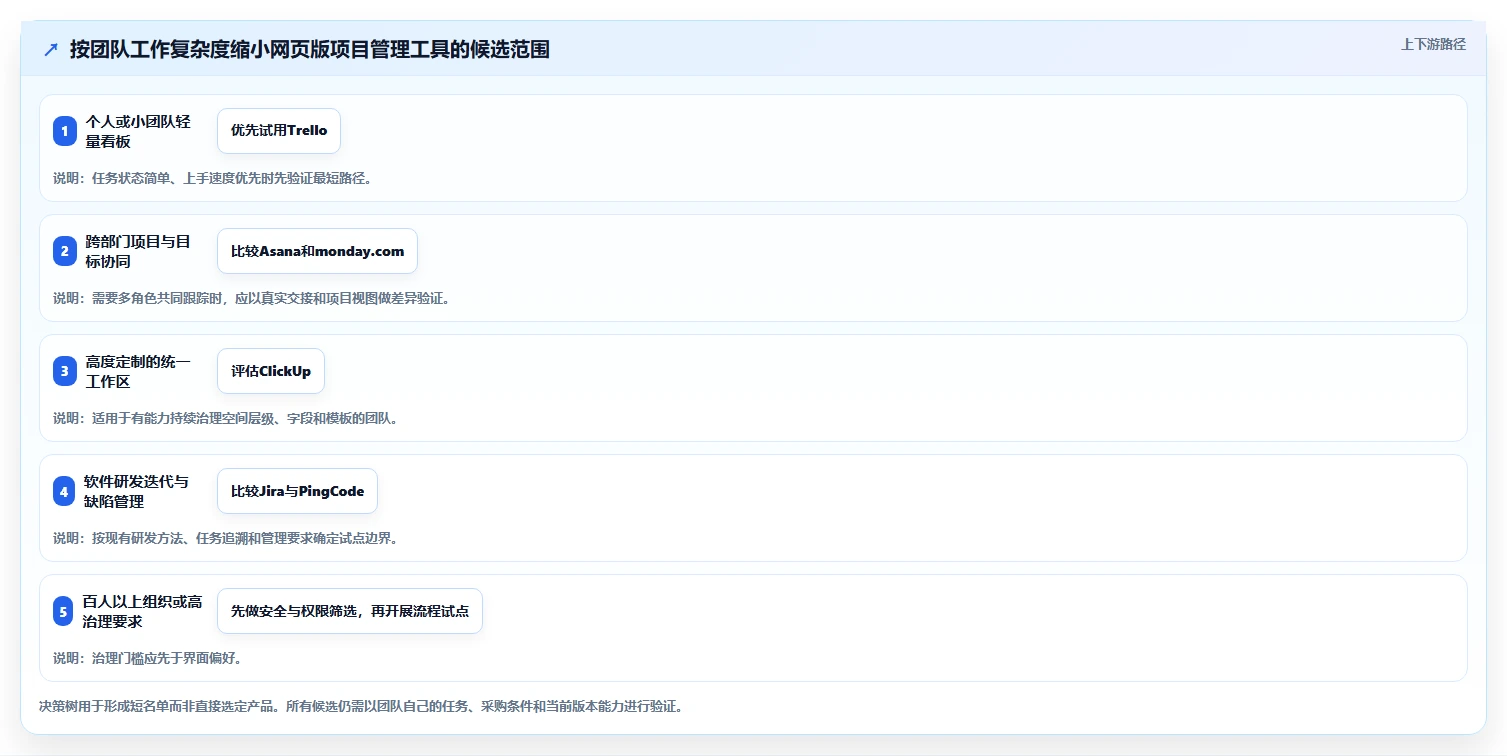Viewport: 1507px width, 756px height.
Task: Click the 优先试用Trello button
Action: click(279, 131)
